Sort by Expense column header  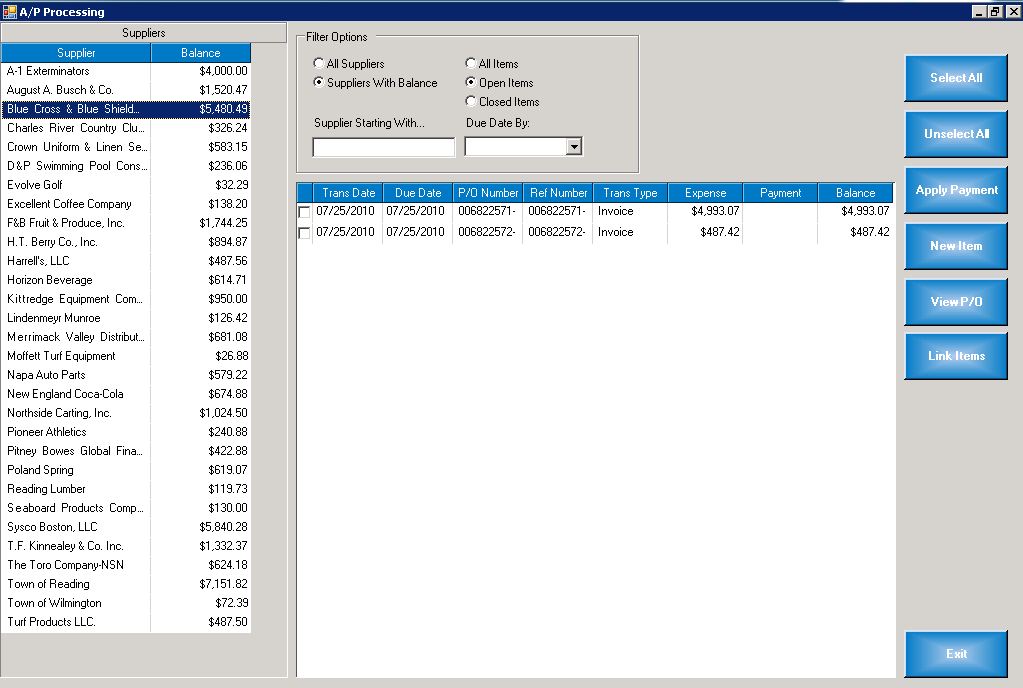(x=705, y=193)
